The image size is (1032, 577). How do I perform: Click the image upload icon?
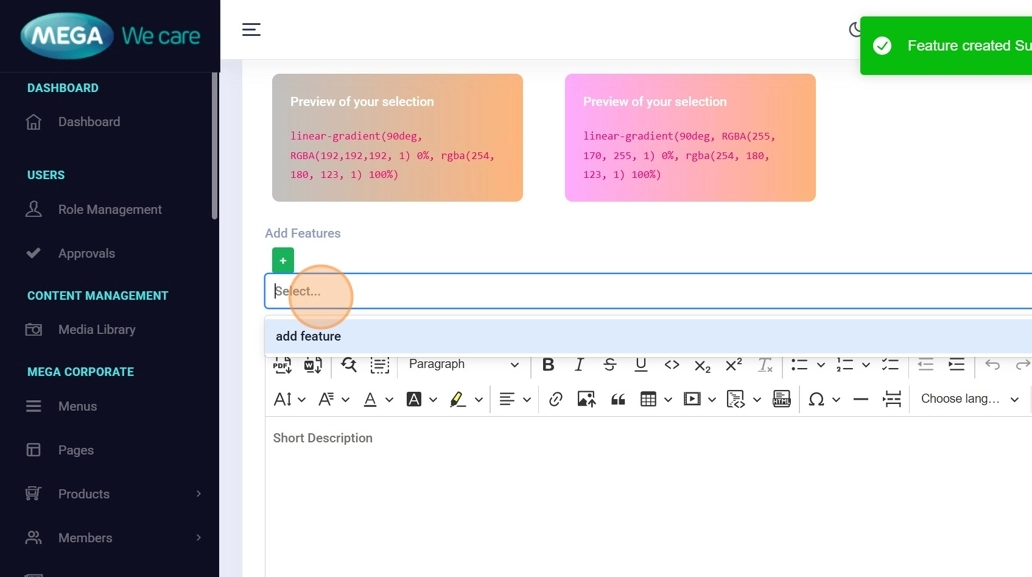(x=586, y=399)
